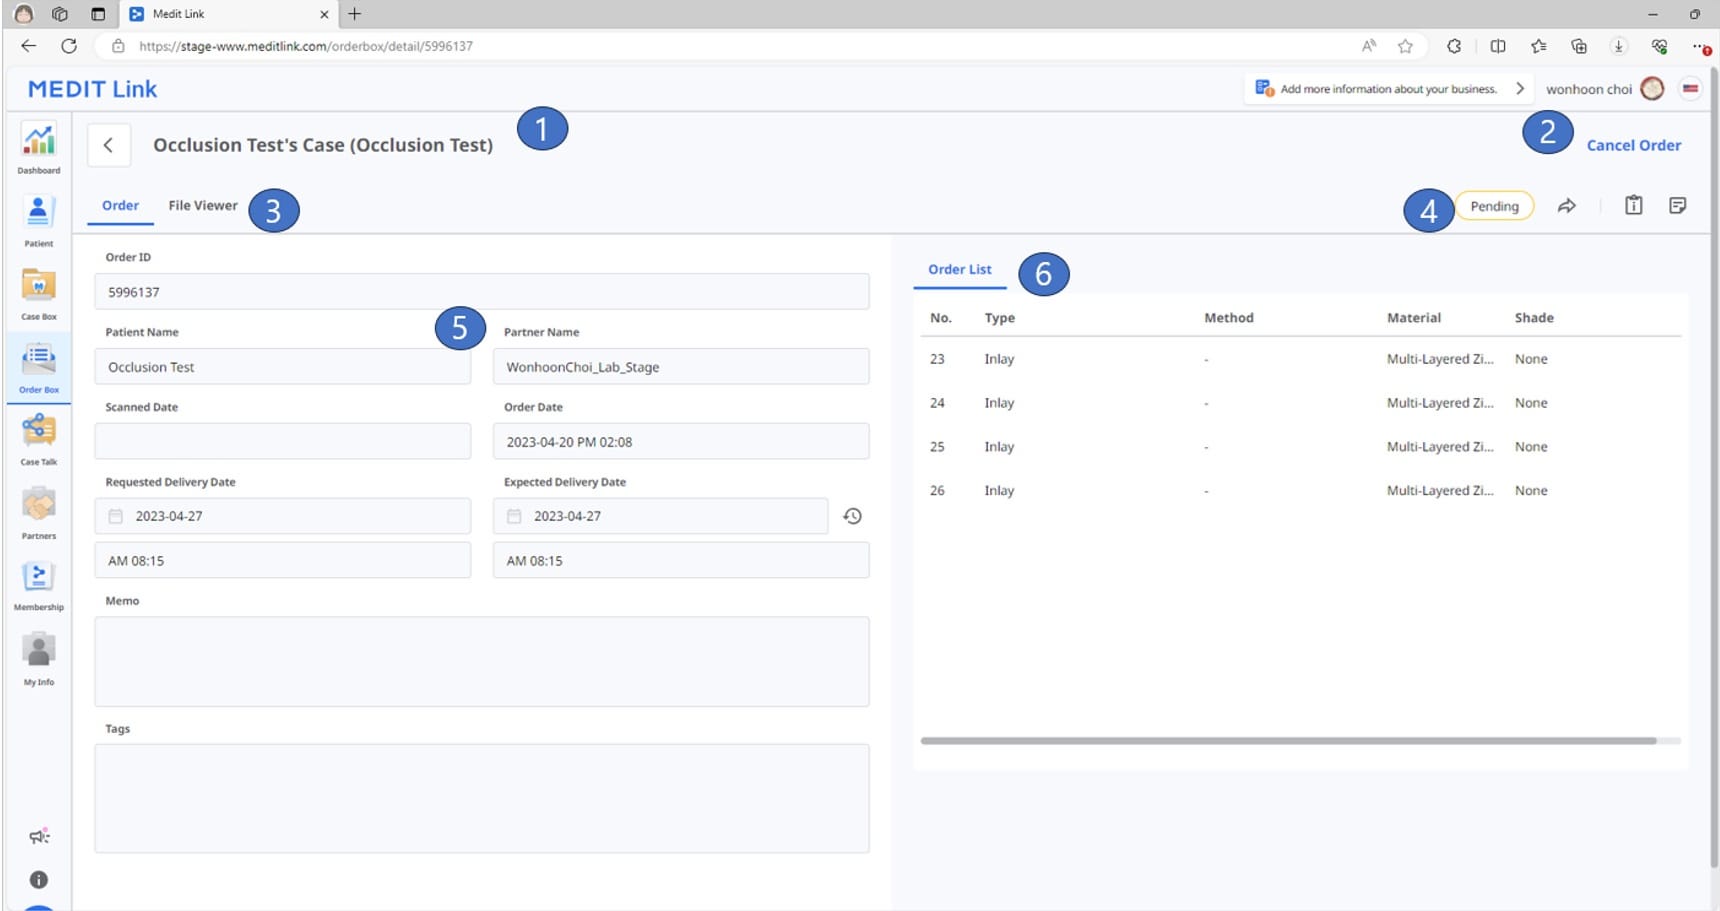Viewport: 1720px width, 911px height.
Task: Click the Partner Name field
Action: pos(681,367)
